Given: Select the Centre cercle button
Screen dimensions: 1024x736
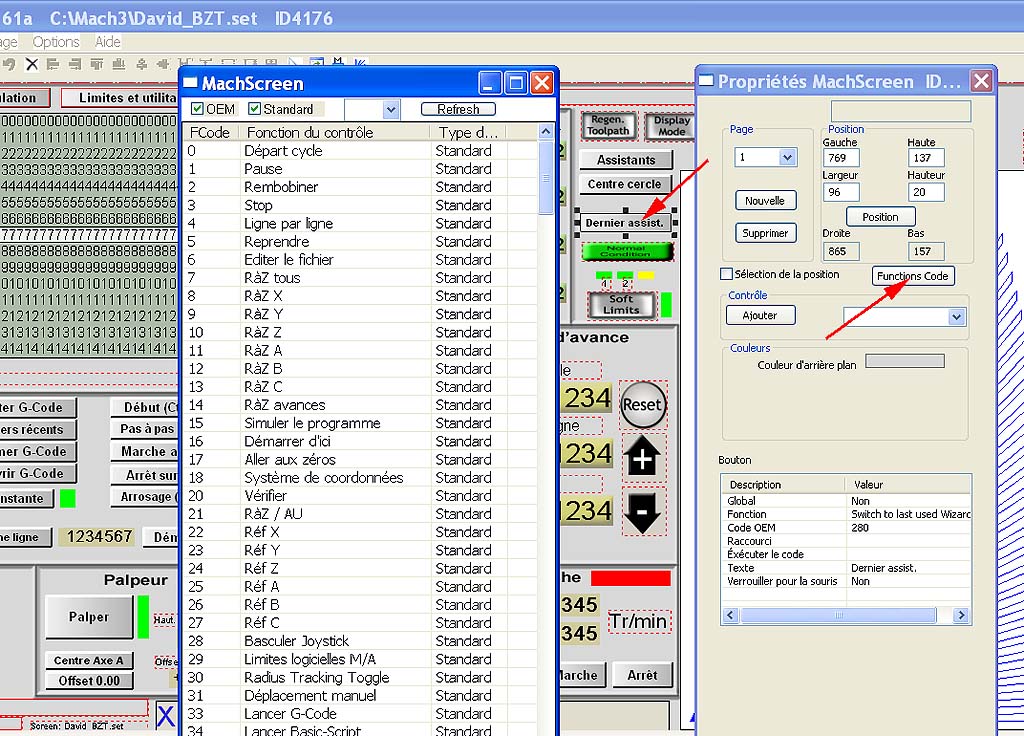Looking at the screenshot, I should 624,184.
